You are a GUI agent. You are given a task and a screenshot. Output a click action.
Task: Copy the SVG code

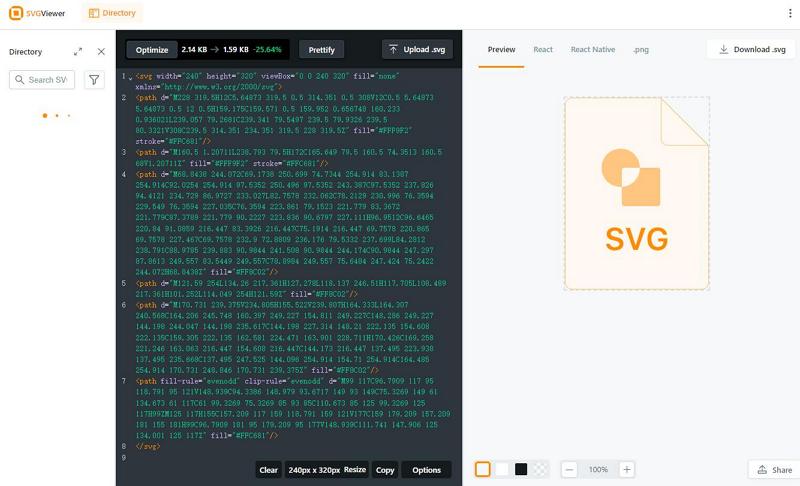coord(385,470)
